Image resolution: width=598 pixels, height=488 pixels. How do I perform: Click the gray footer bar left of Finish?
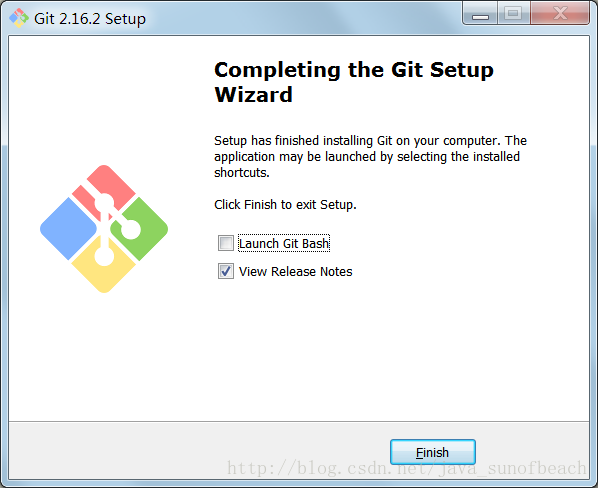coord(198,450)
